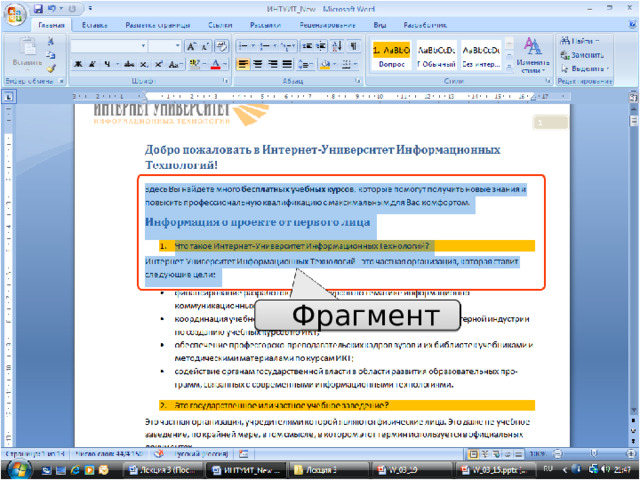
Task: Apply text highlight color marker
Action: point(194,64)
